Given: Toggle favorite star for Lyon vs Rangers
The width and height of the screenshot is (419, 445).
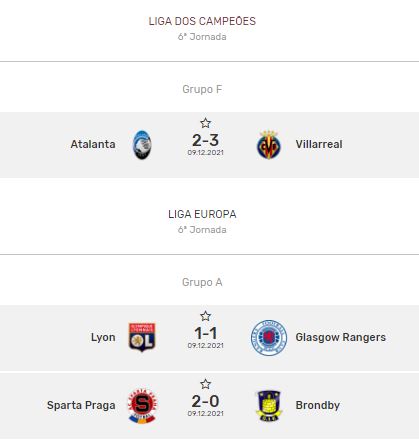Looking at the screenshot, I should tap(205, 316).
